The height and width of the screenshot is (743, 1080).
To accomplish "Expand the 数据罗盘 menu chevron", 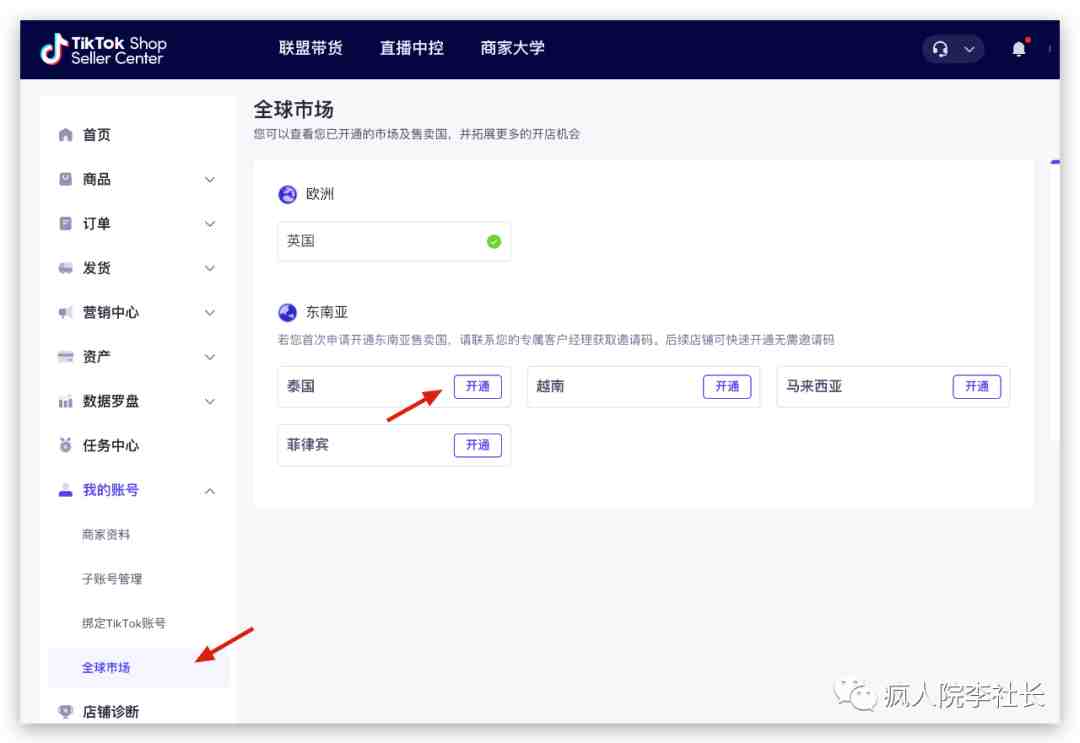I will pyautogui.click(x=210, y=401).
